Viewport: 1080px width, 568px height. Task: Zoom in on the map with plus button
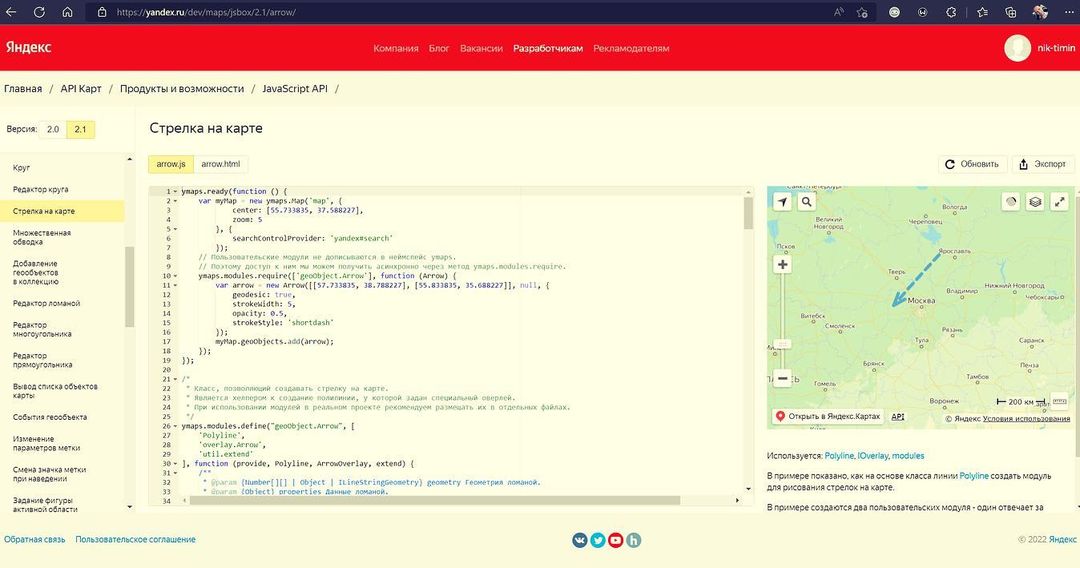click(x=782, y=264)
